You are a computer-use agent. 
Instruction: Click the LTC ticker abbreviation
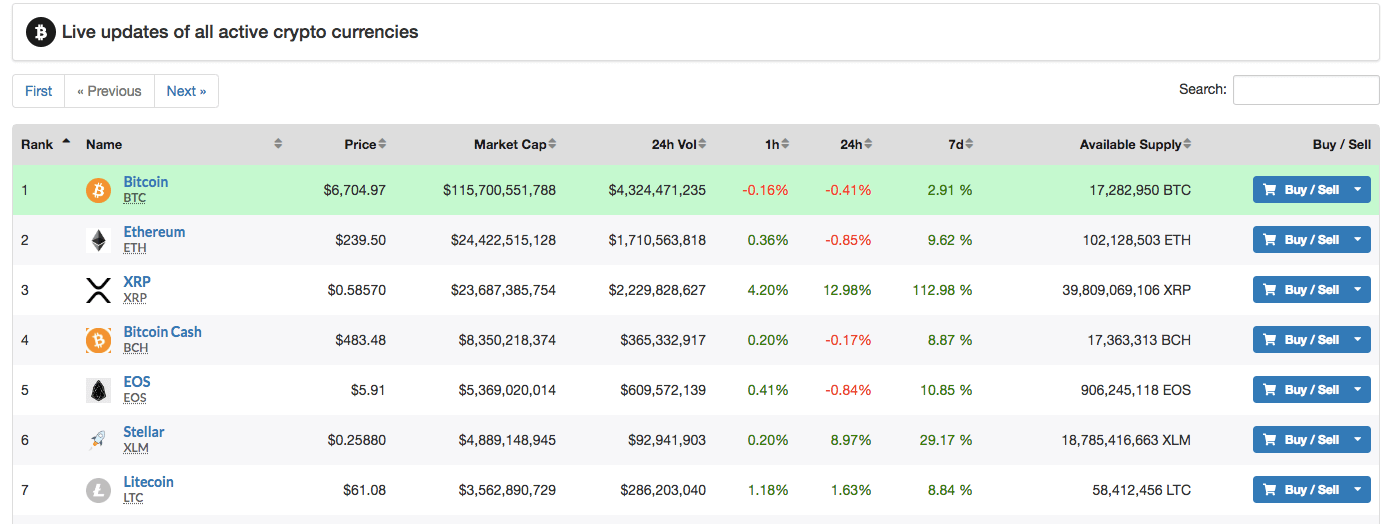click(134, 498)
